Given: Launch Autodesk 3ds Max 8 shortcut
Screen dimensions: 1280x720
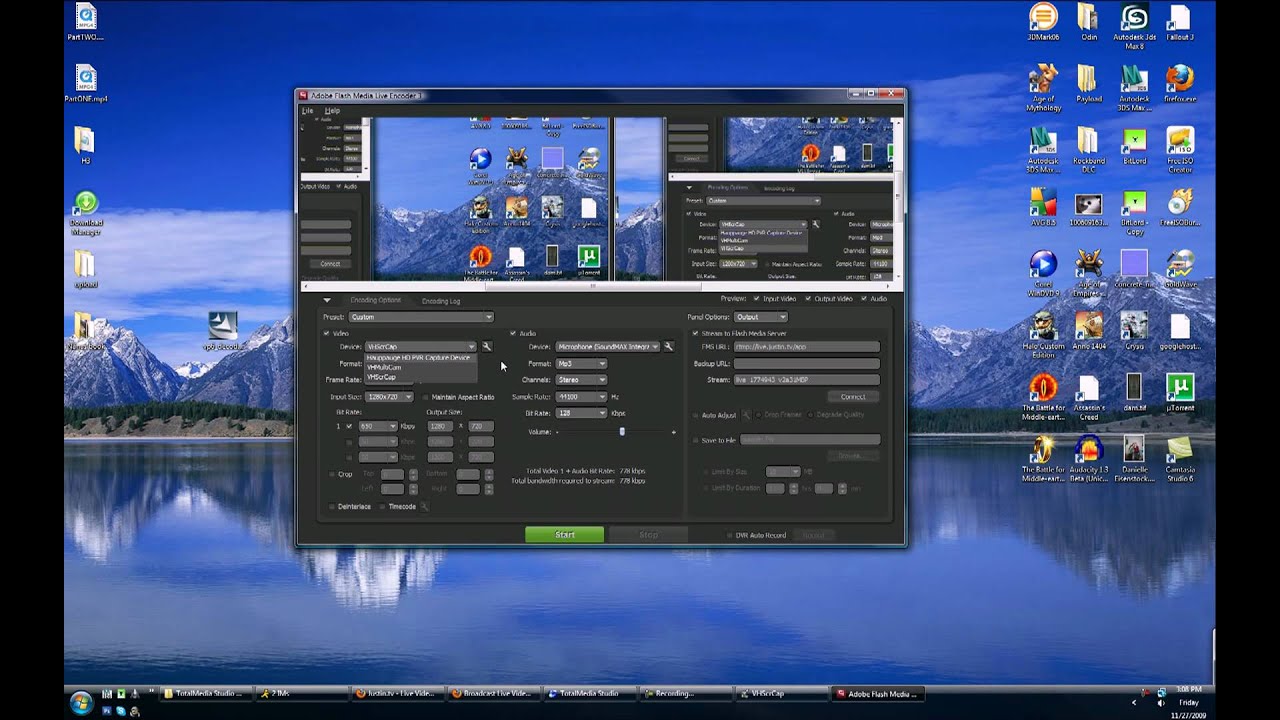Looking at the screenshot, I should [1134, 28].
